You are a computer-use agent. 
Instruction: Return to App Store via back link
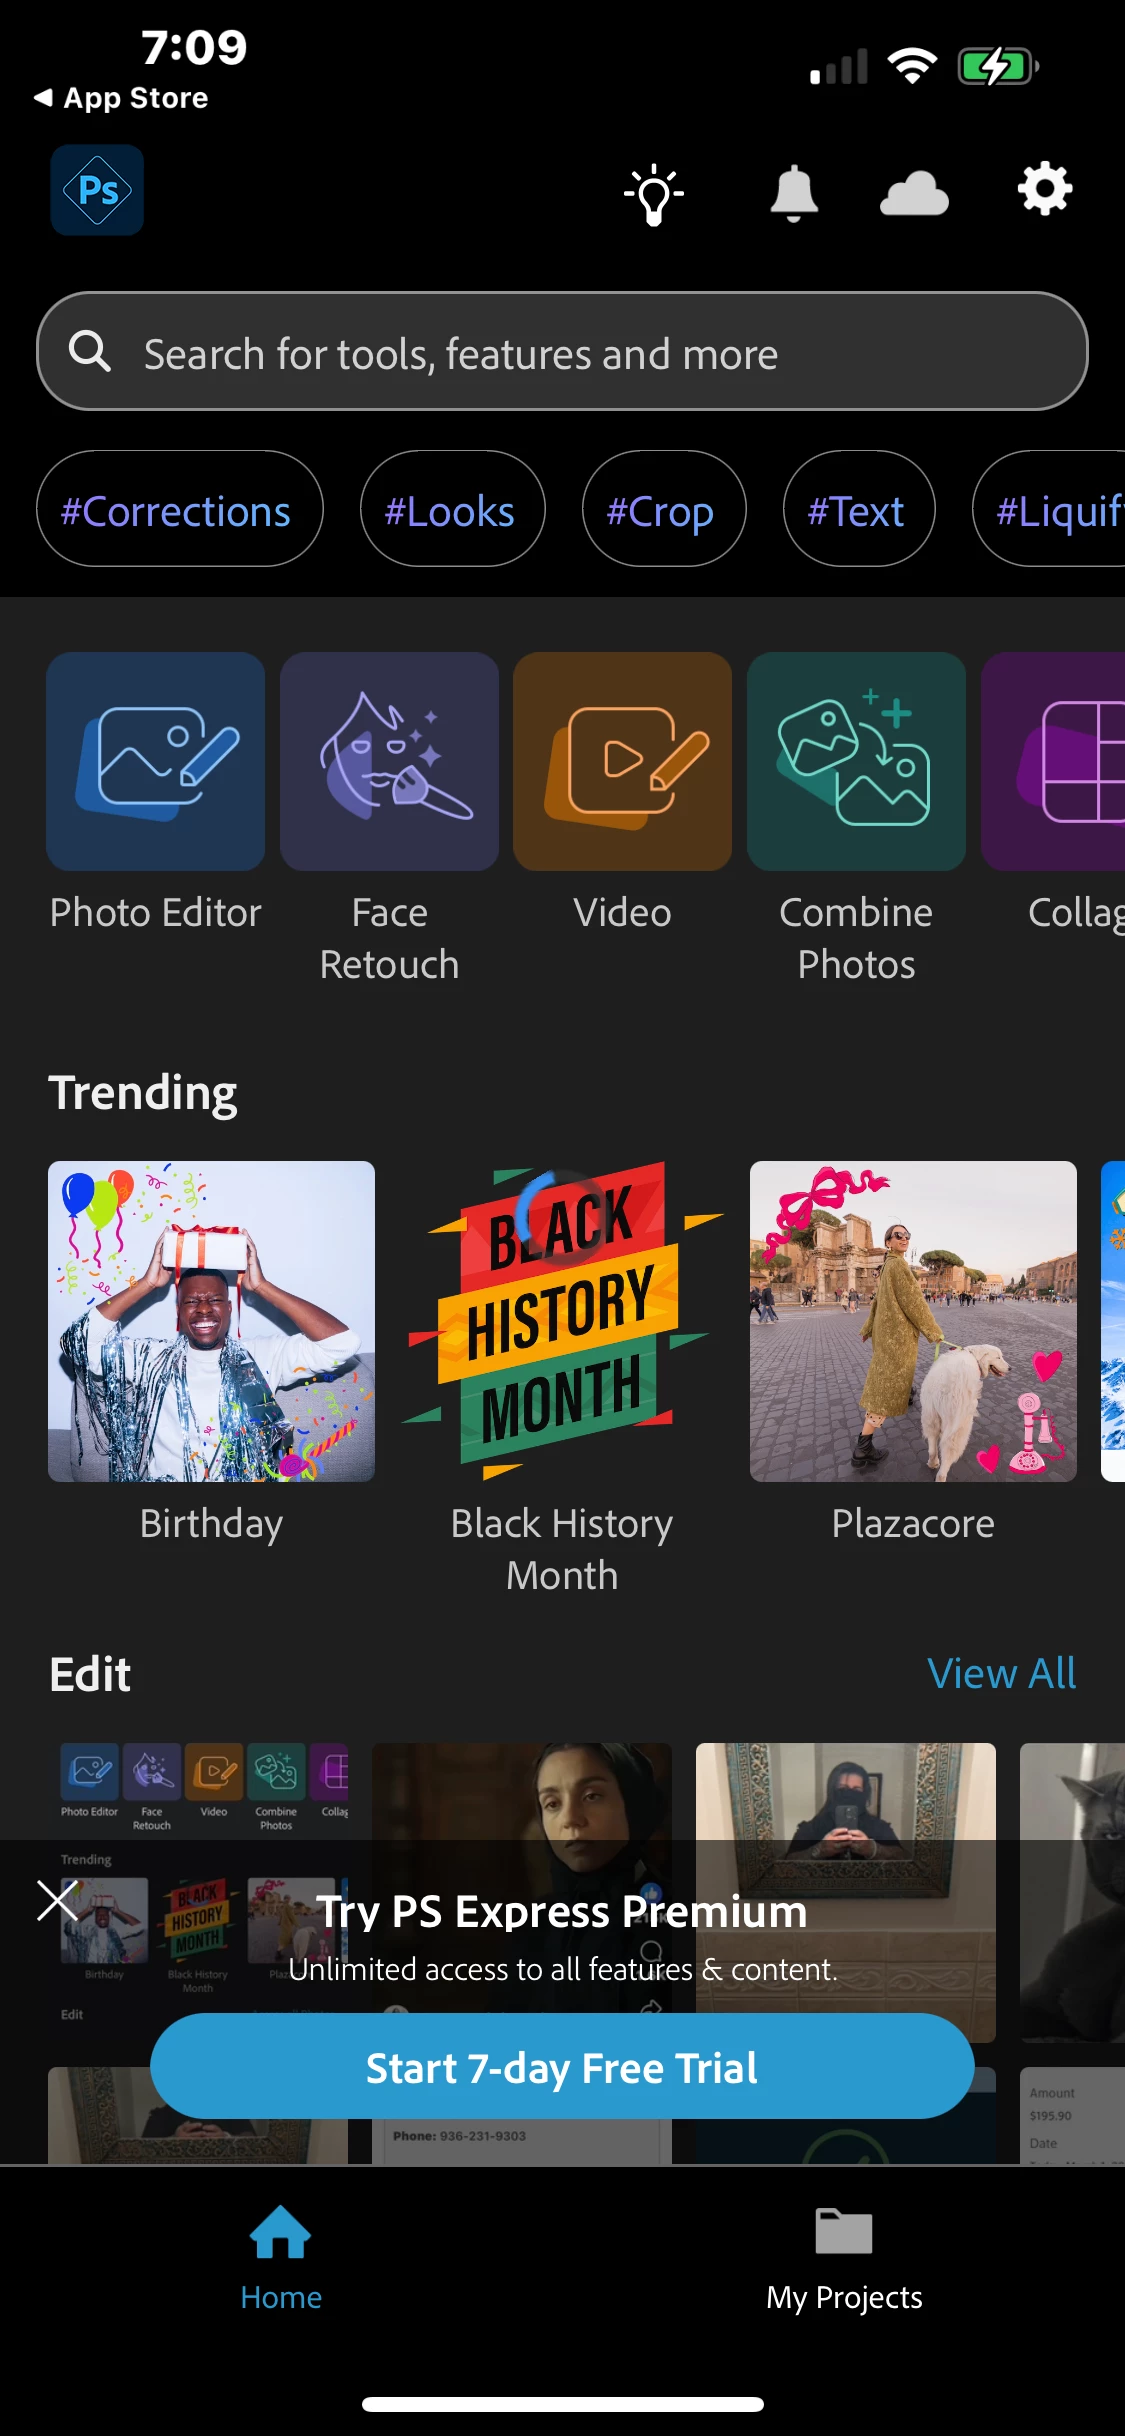pyautogui.click(x=121, y=98)
